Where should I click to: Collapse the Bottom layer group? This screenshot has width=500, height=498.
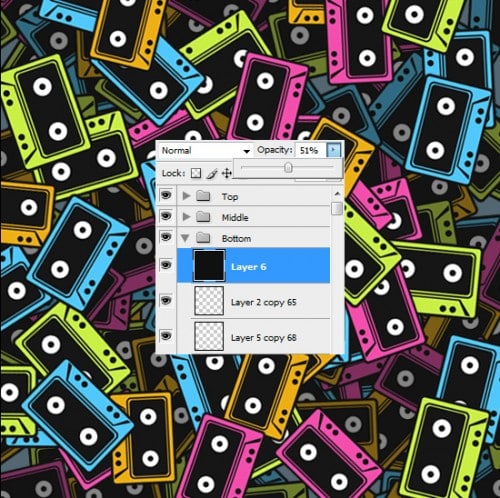[x=185, y=238]
